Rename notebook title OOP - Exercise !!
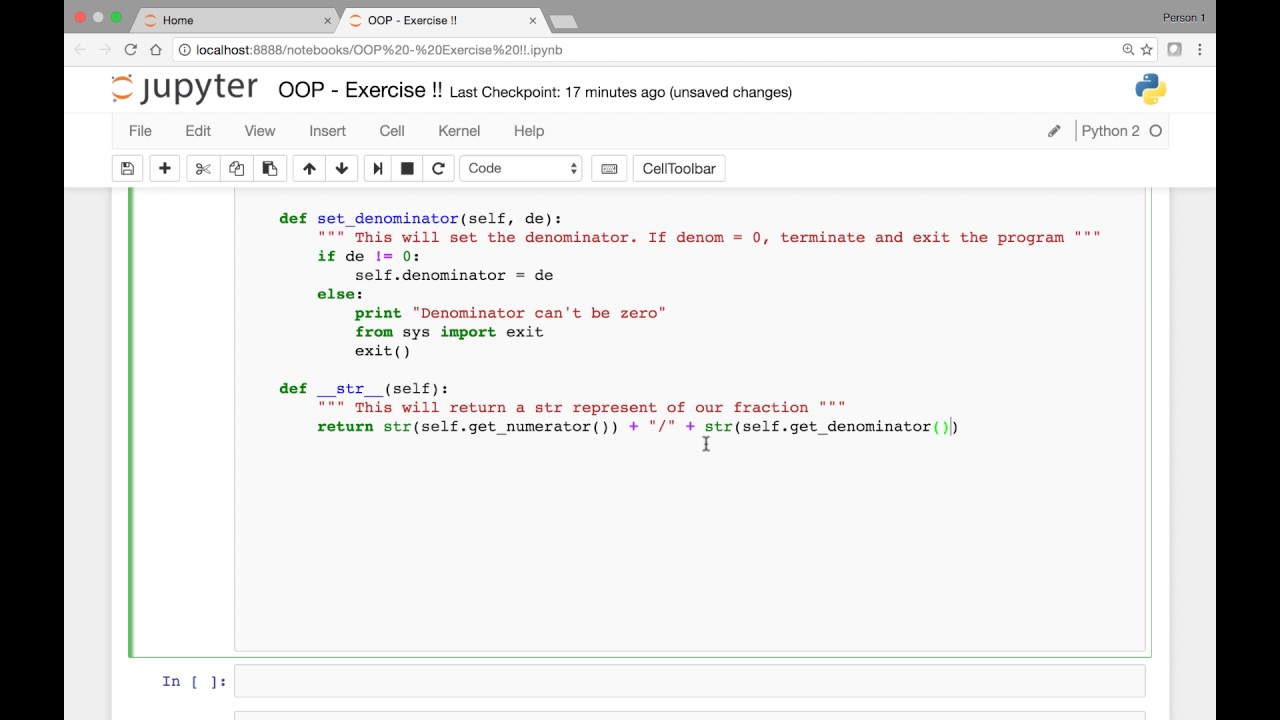 360,90
